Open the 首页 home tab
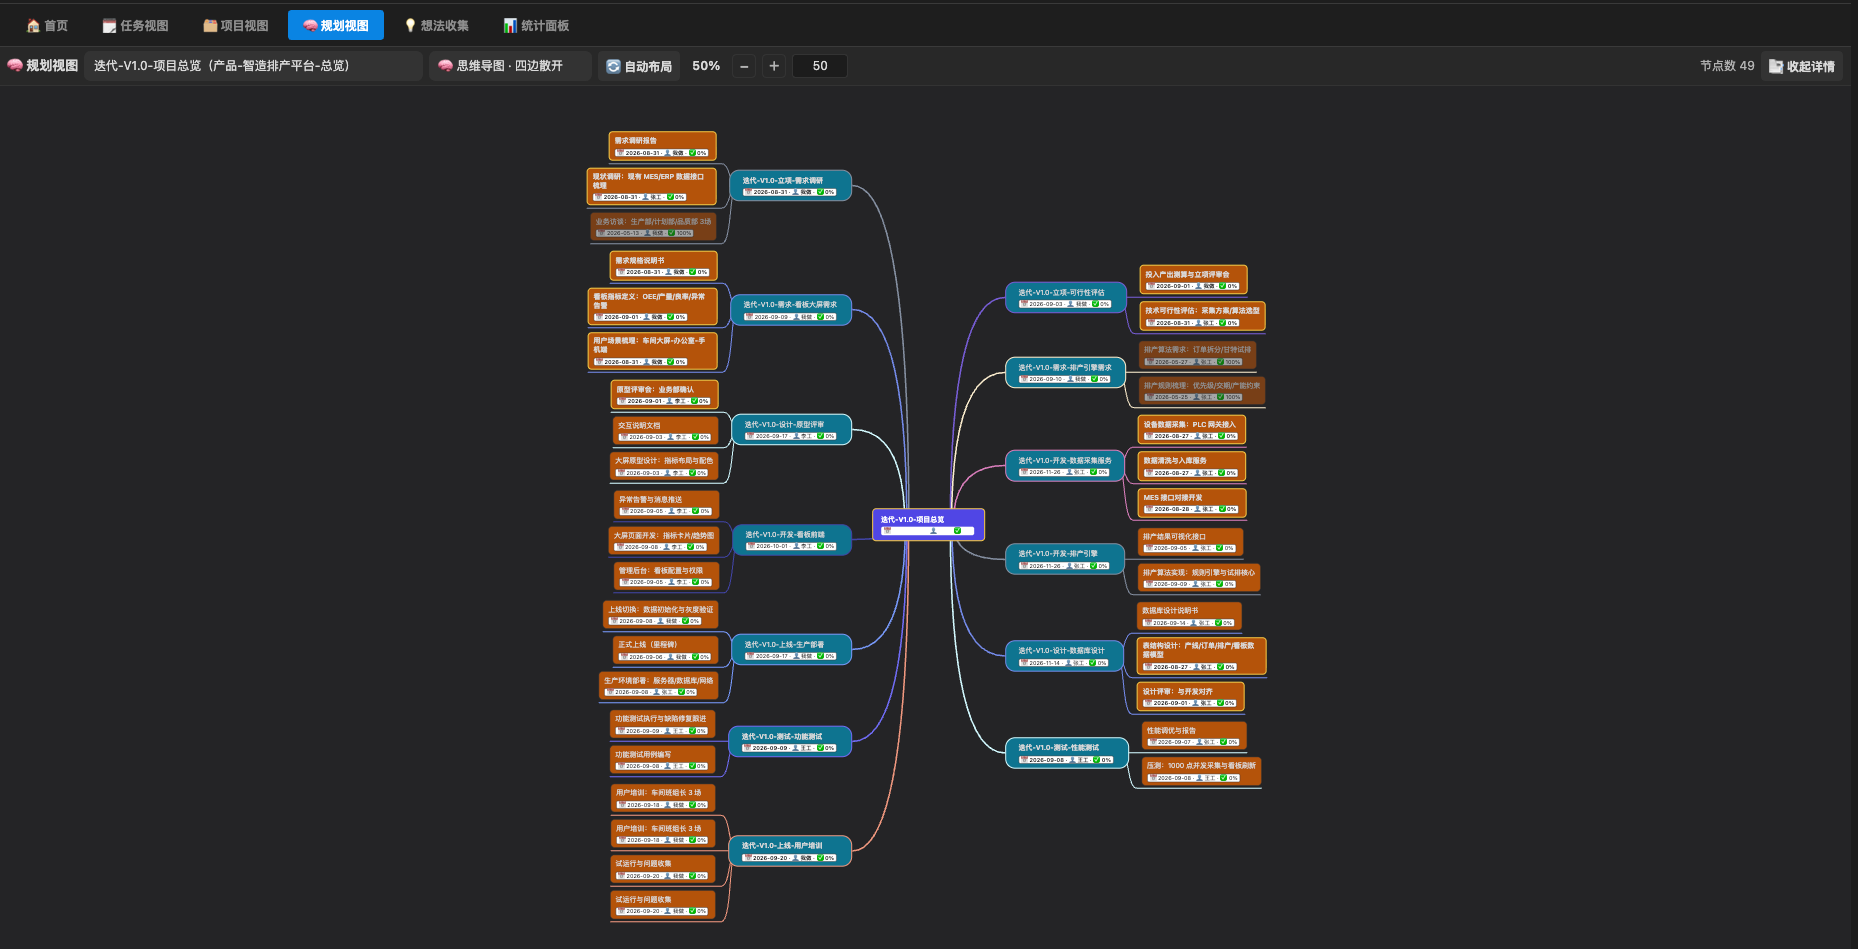Image resolution: width=1858 pixels, height=949 pixels. click(x=47, y=25)
